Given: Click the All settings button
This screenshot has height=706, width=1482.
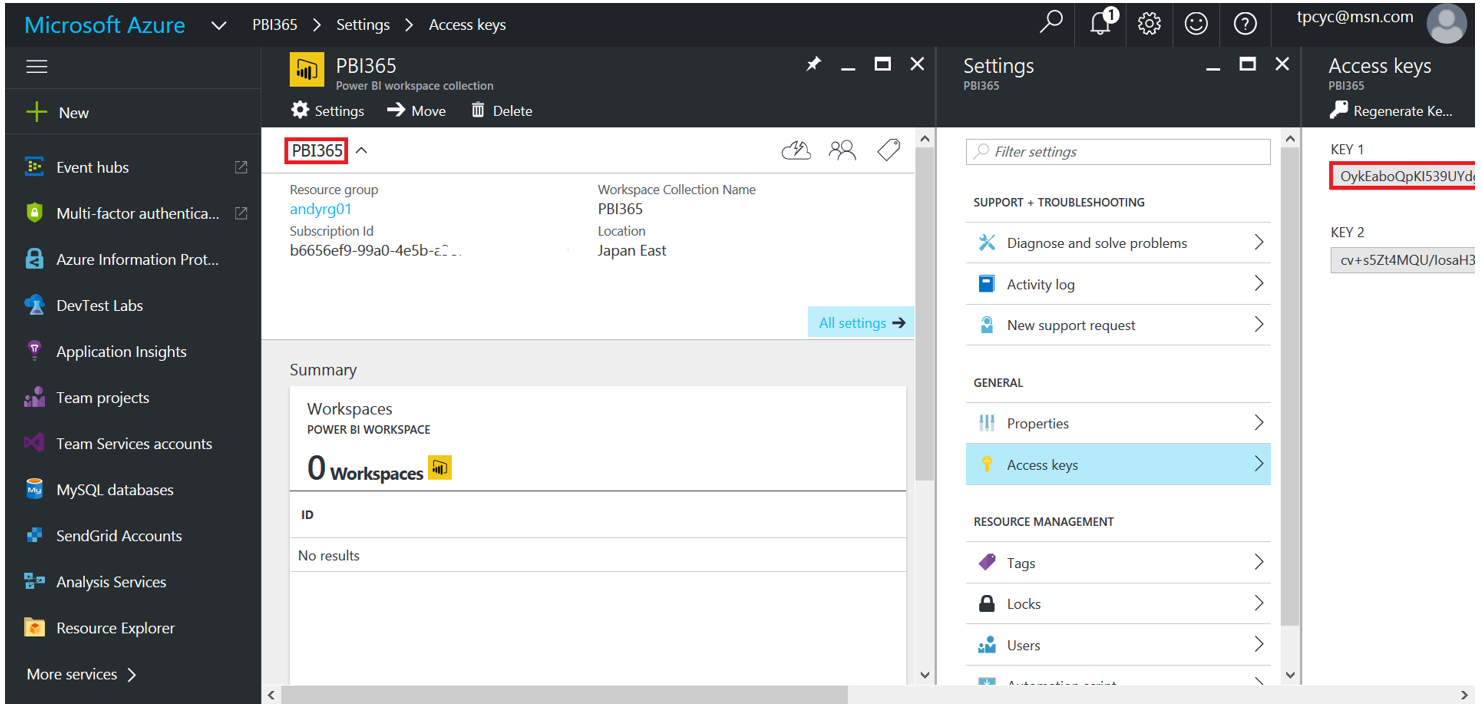Looking at the screenshot, I should [x=860, y=322].
